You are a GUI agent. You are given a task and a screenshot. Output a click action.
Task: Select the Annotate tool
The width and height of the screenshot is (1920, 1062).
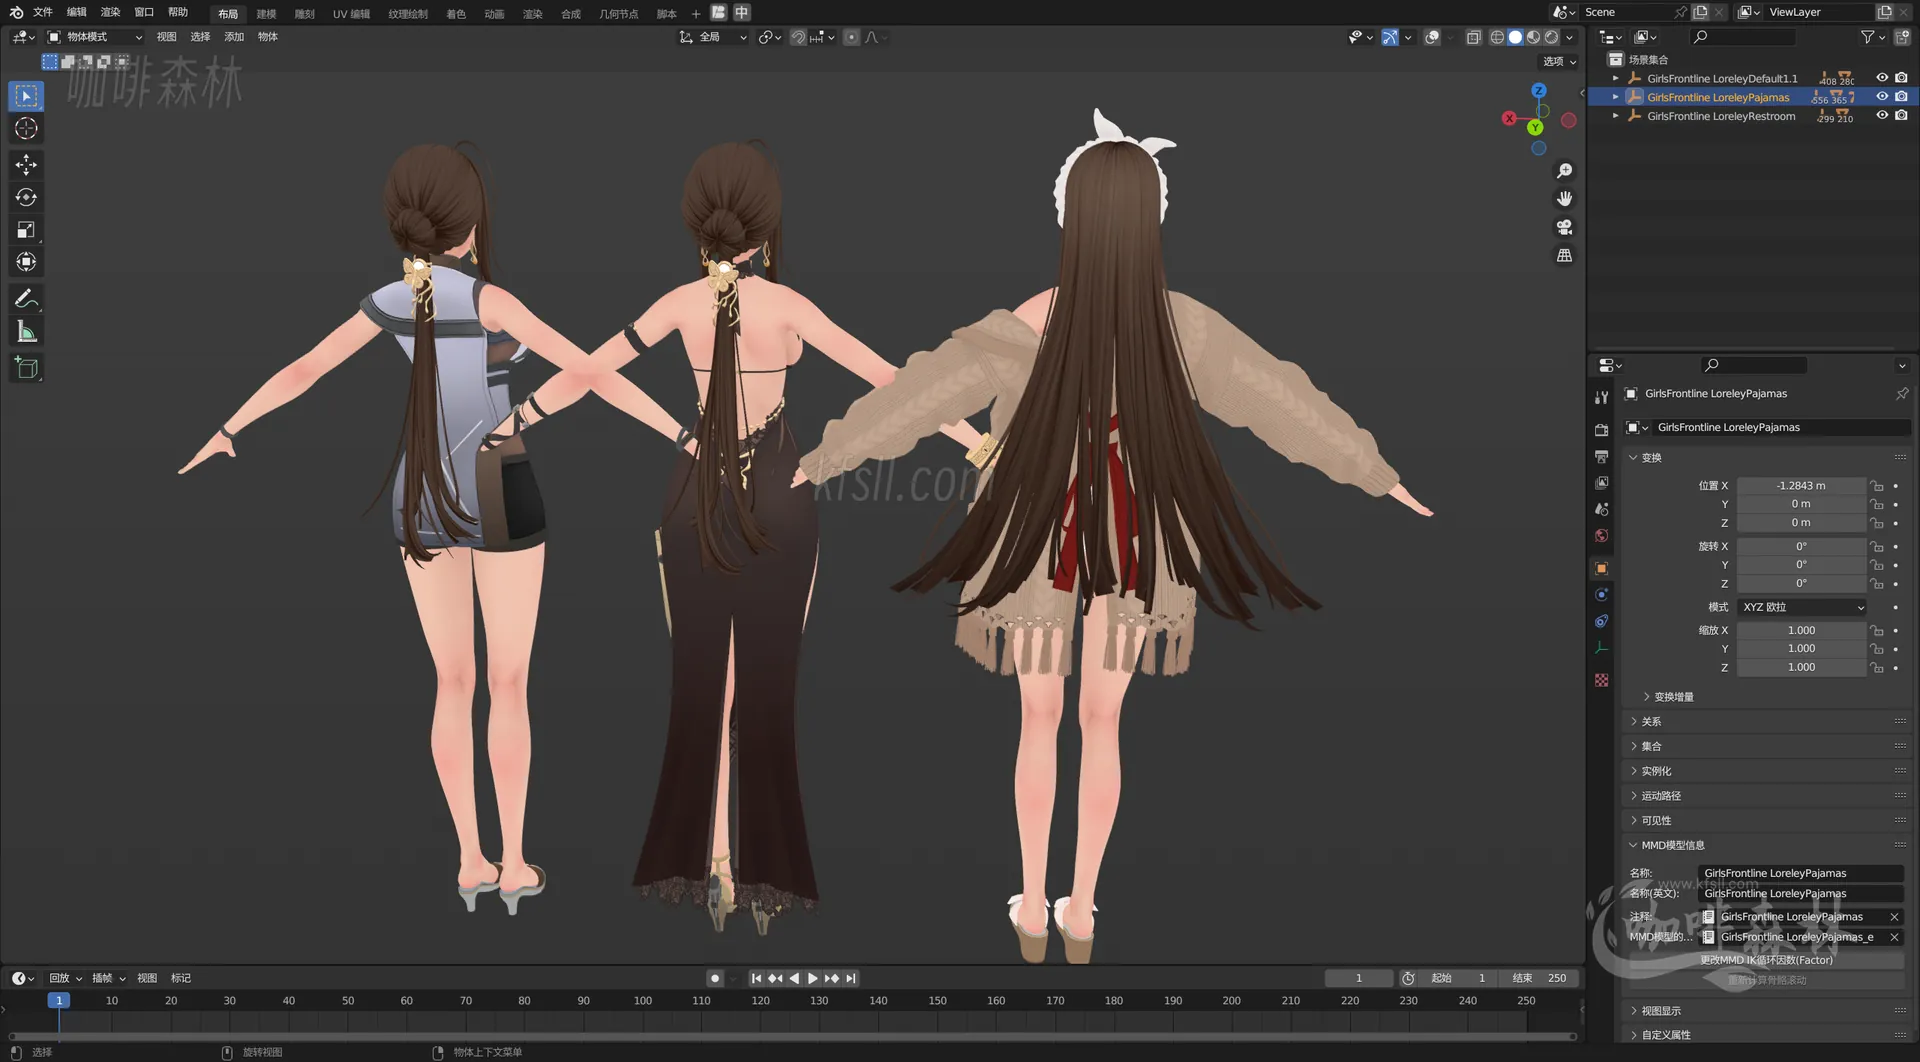coord(26,297)
